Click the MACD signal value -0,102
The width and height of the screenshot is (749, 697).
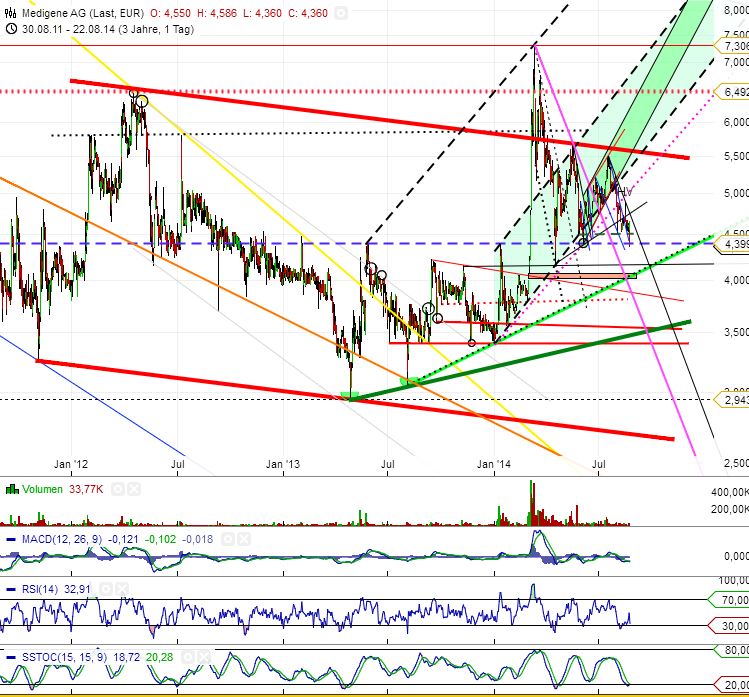(160, 539)
